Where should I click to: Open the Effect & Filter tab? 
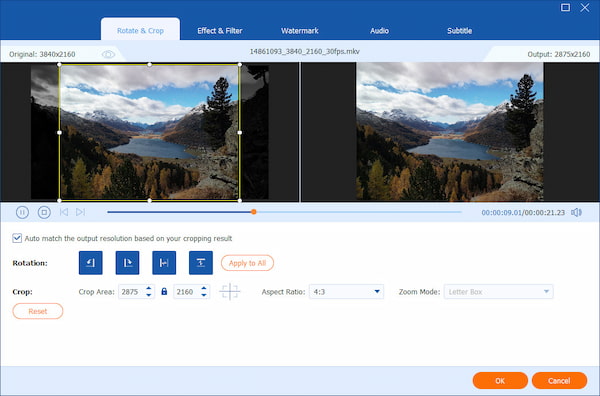click(220, 31)
